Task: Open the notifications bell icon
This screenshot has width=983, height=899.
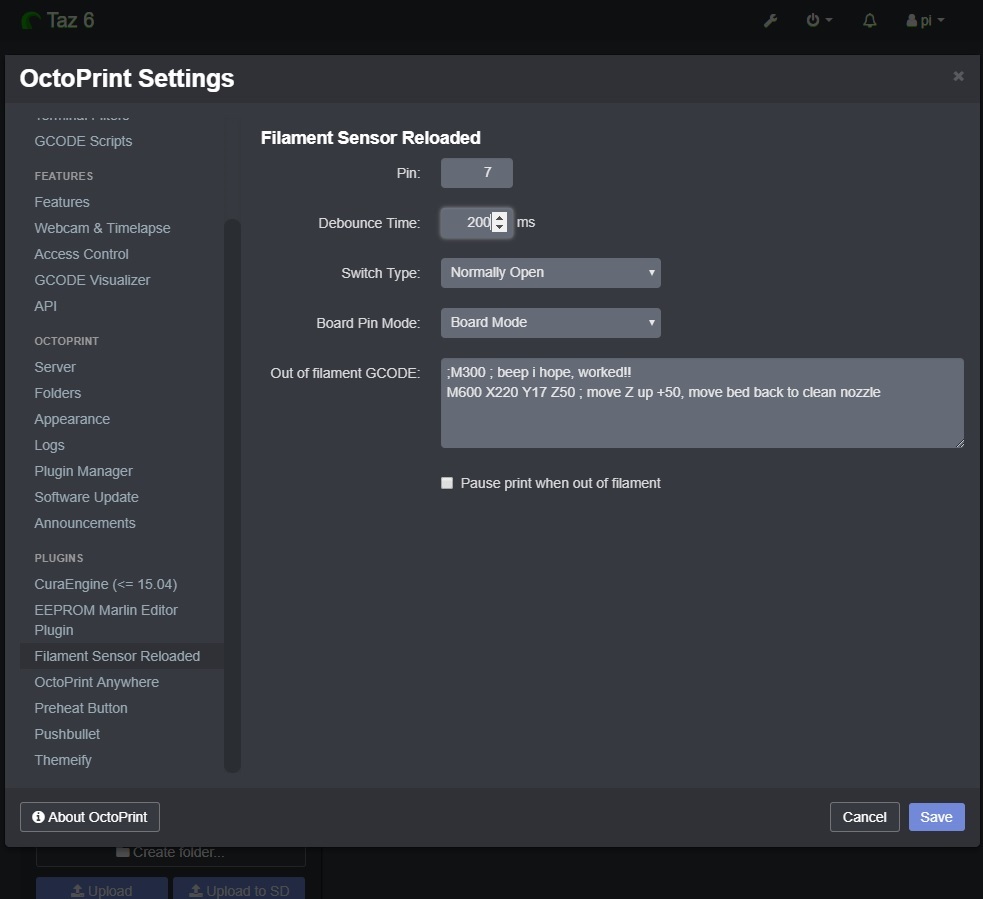Action: 870,21
